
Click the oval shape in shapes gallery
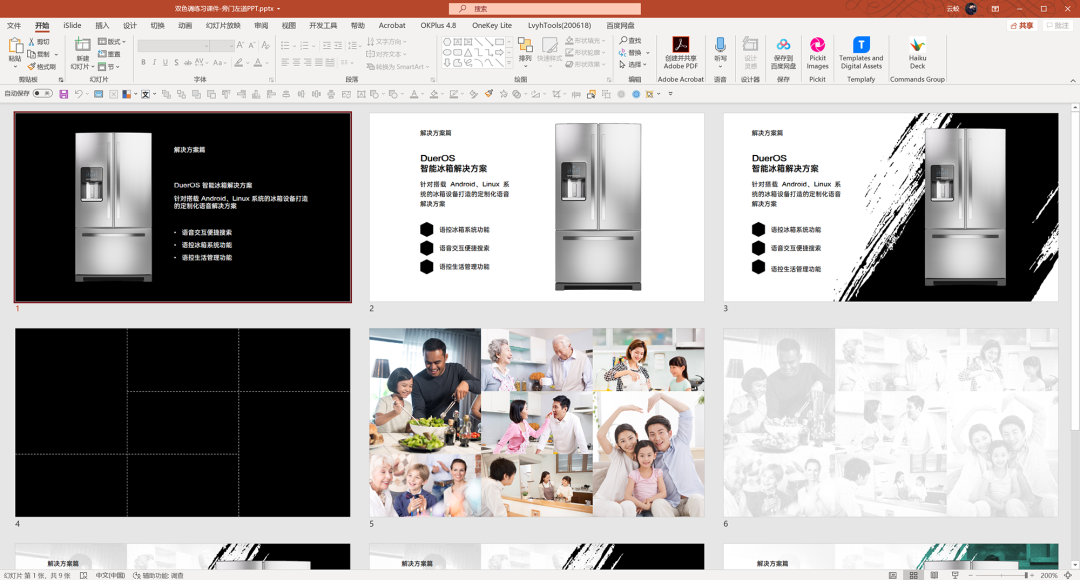447,52
